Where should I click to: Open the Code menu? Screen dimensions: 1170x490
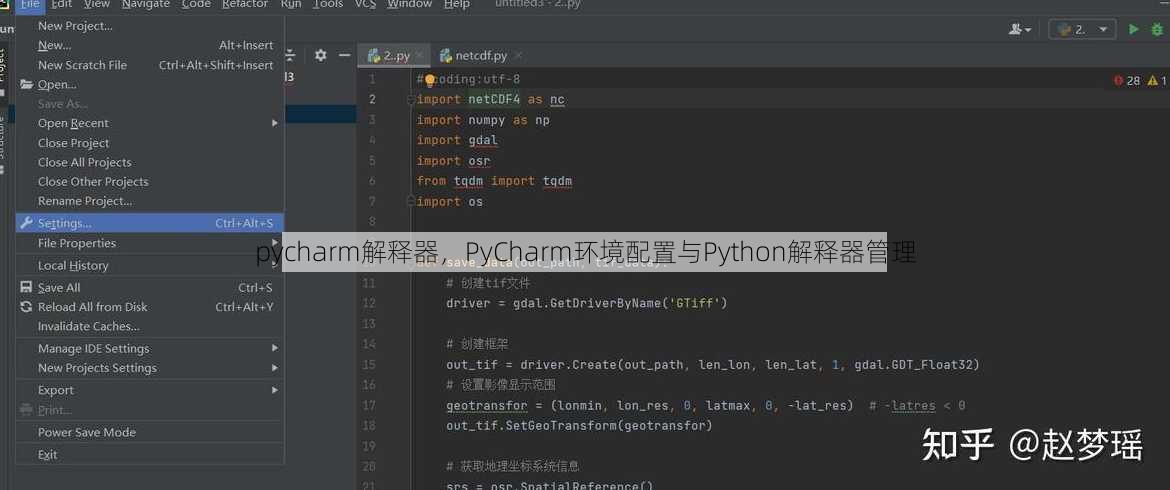tap(196, 4)
